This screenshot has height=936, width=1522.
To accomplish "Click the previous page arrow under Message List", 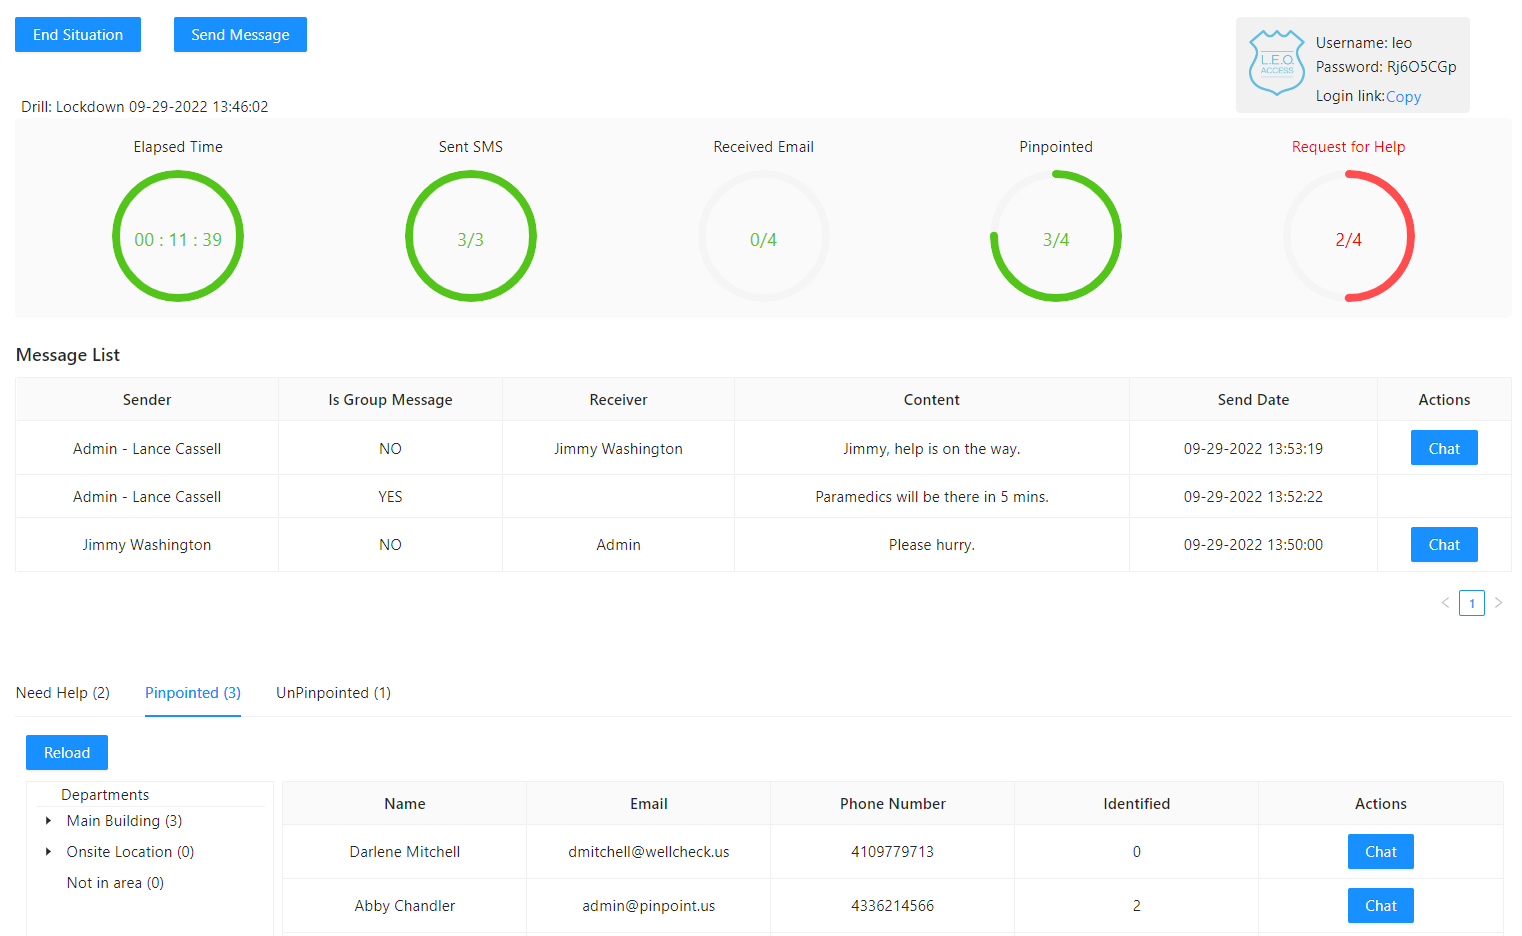I will click(1445, 603).
